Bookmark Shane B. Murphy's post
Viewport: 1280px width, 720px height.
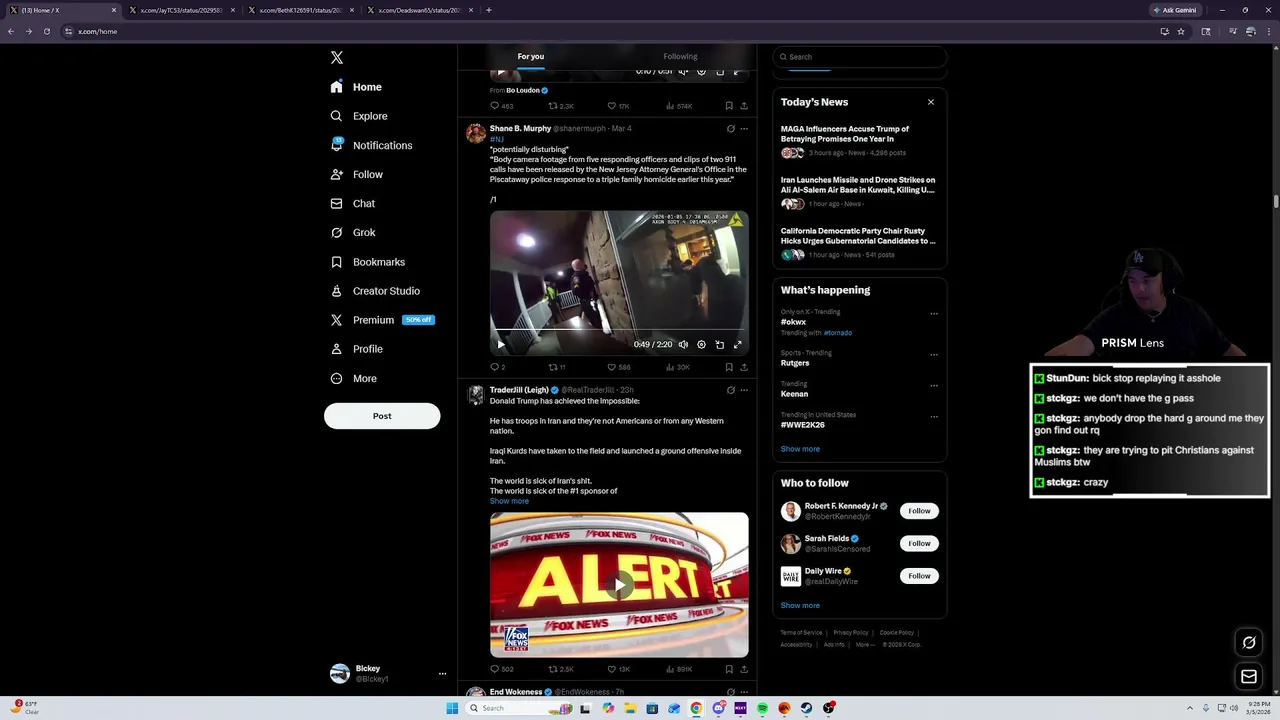click(x=729, y=367)
